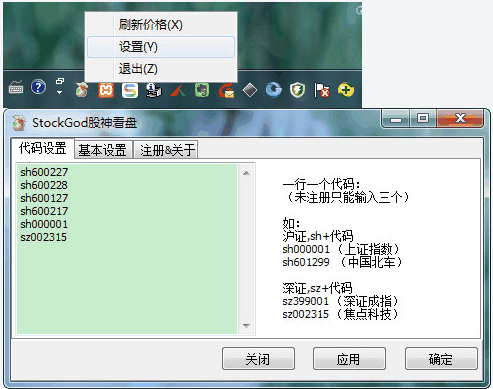Click the keyboard icon in the taskbar

pyautogui.click(x=16, y=87)
